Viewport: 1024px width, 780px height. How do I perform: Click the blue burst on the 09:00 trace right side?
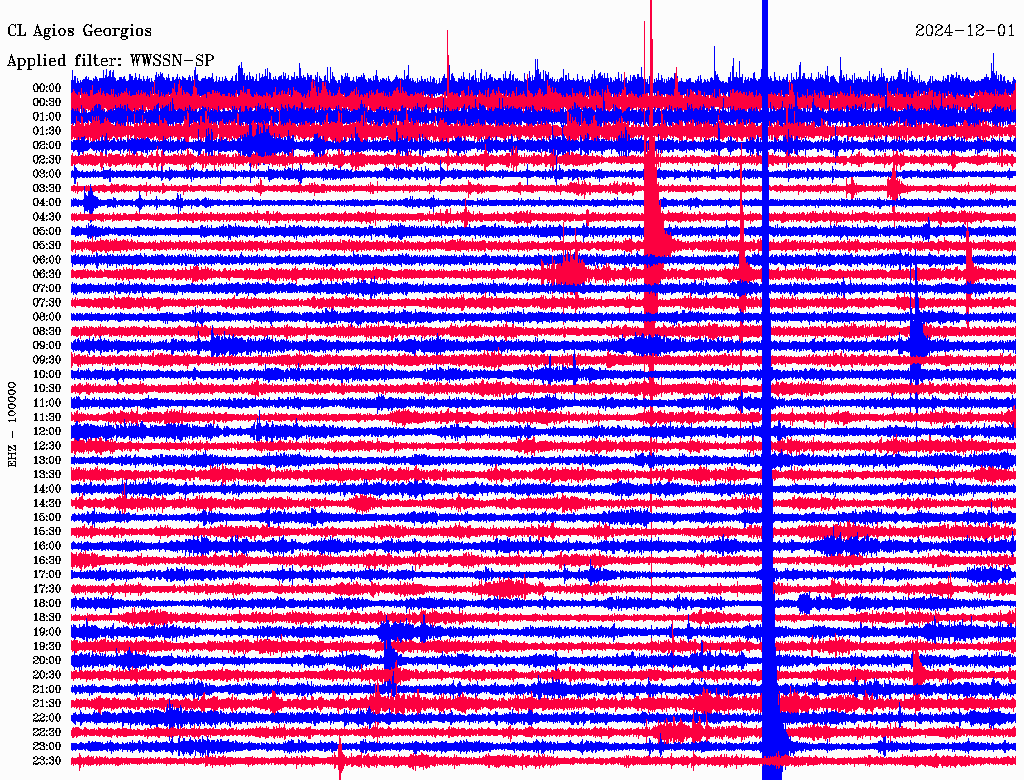[917, 340]
